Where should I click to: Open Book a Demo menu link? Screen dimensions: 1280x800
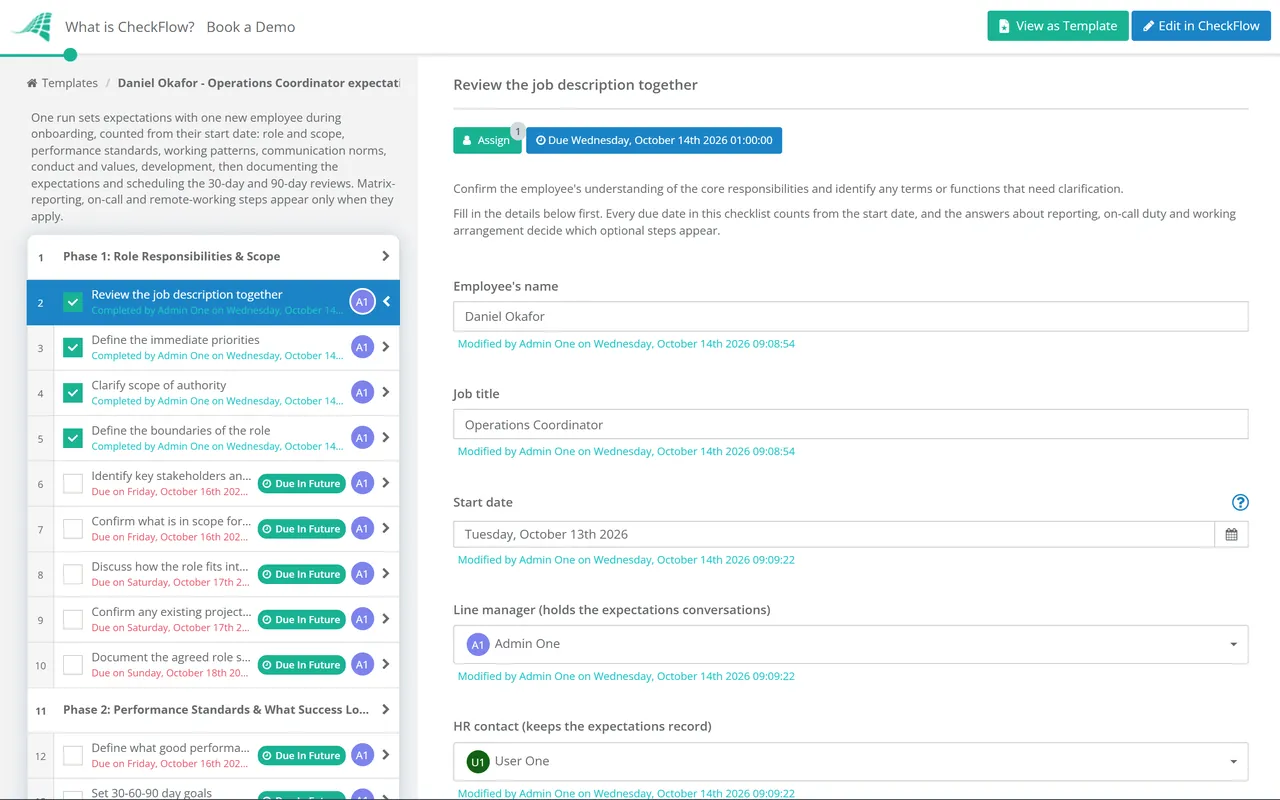coord(251,27)
